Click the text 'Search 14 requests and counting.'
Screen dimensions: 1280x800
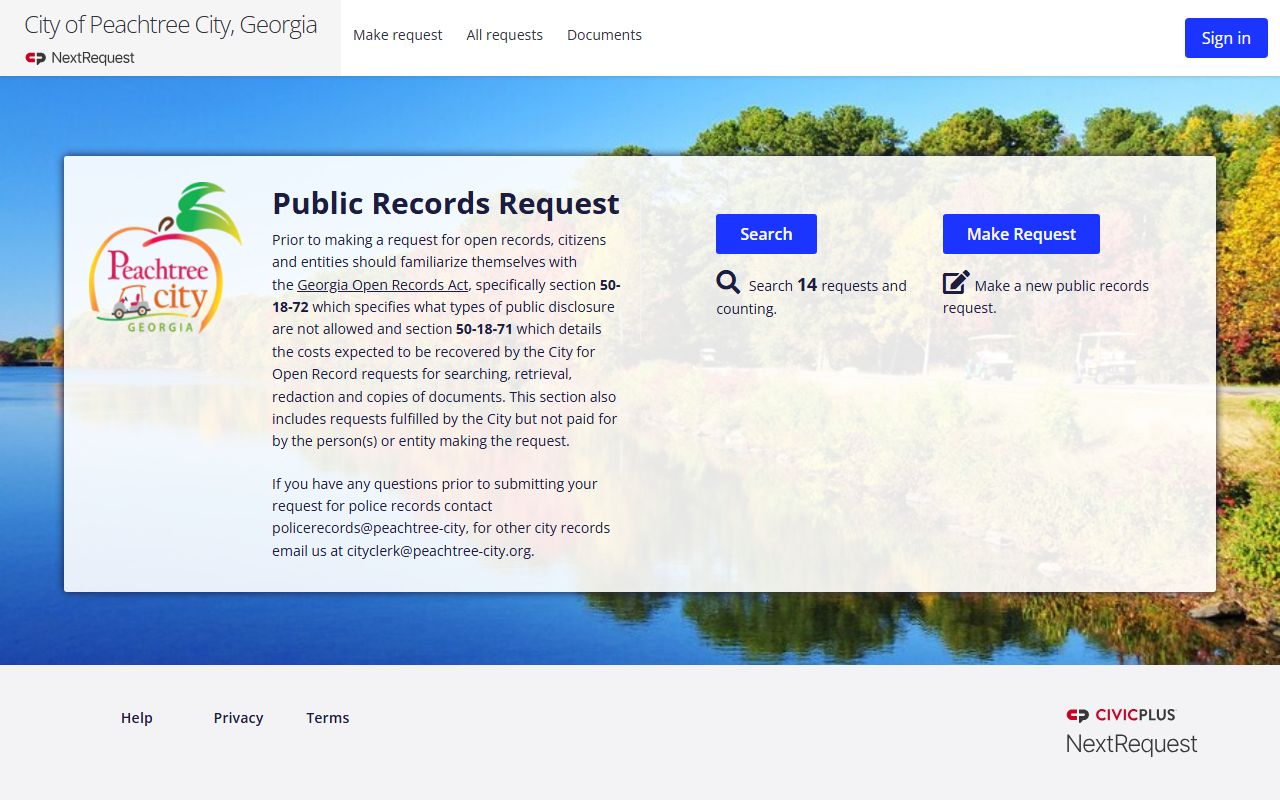[x=812, y=296]
